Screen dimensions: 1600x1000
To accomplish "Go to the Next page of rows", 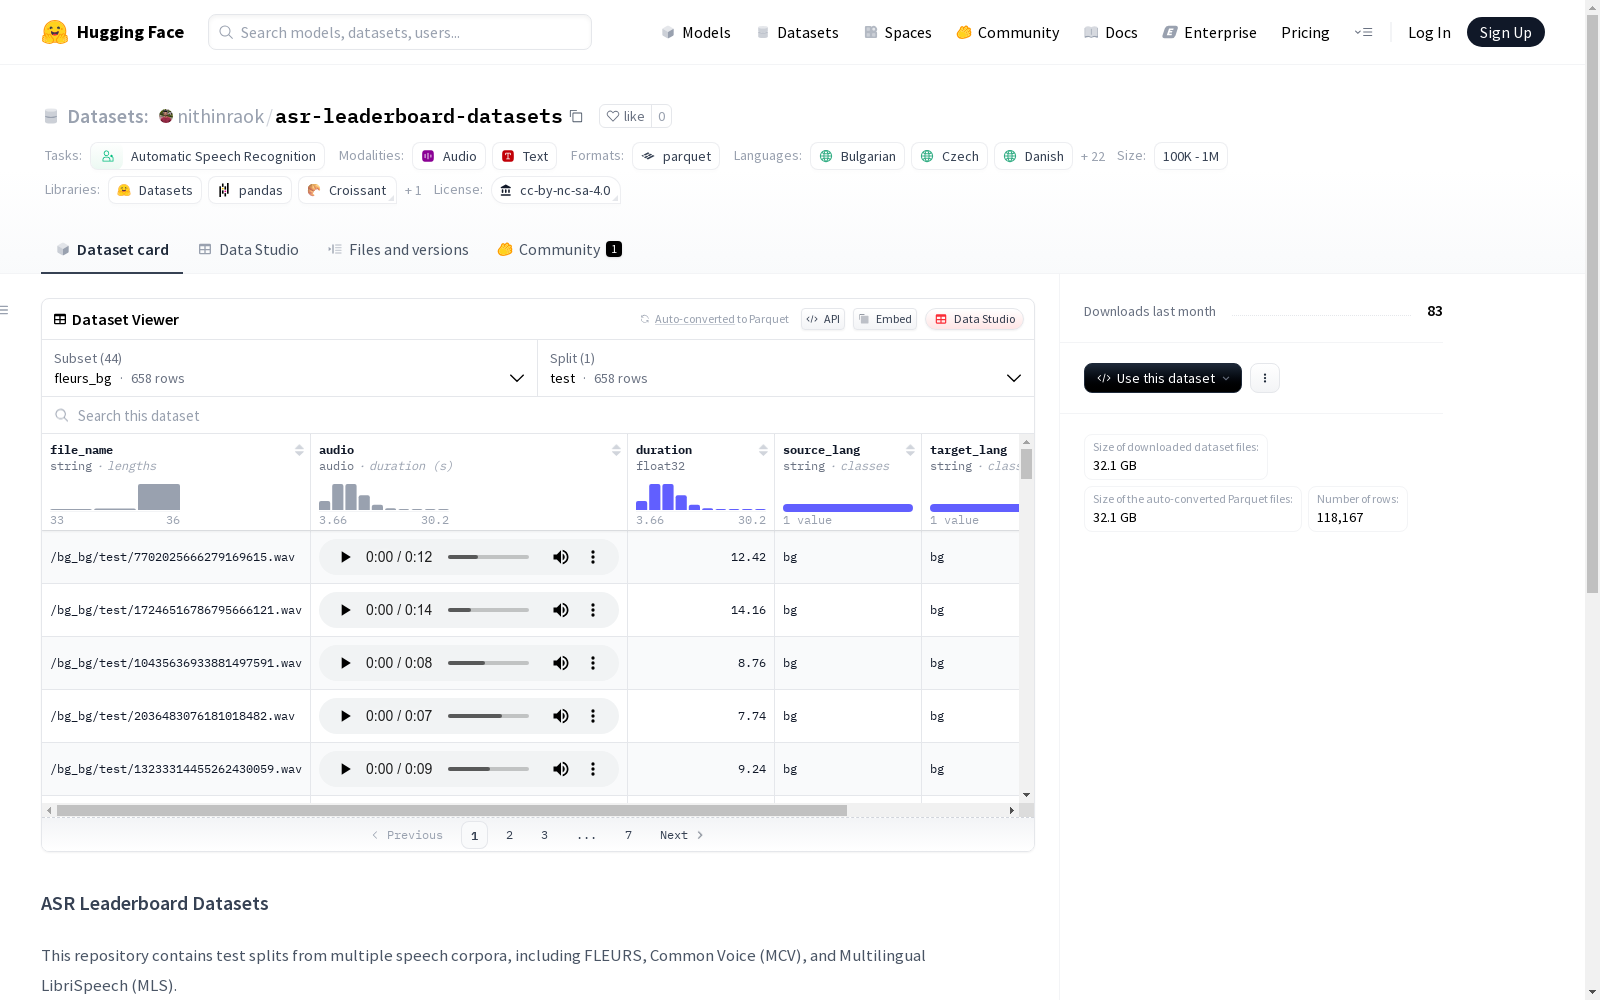I will [681, 835].
